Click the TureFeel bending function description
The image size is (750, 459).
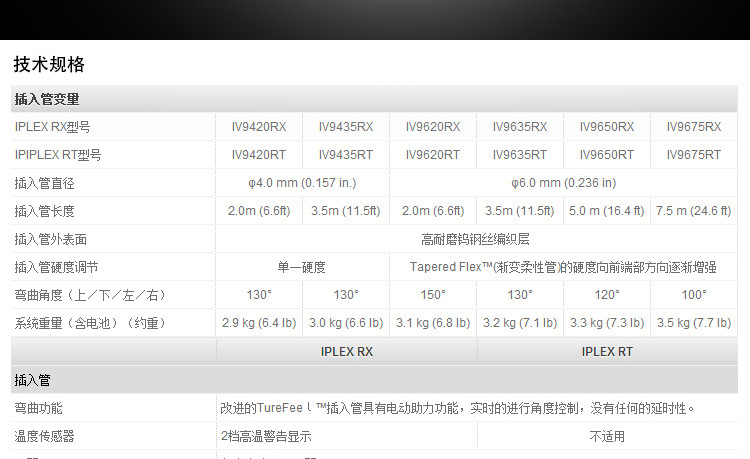457,408
